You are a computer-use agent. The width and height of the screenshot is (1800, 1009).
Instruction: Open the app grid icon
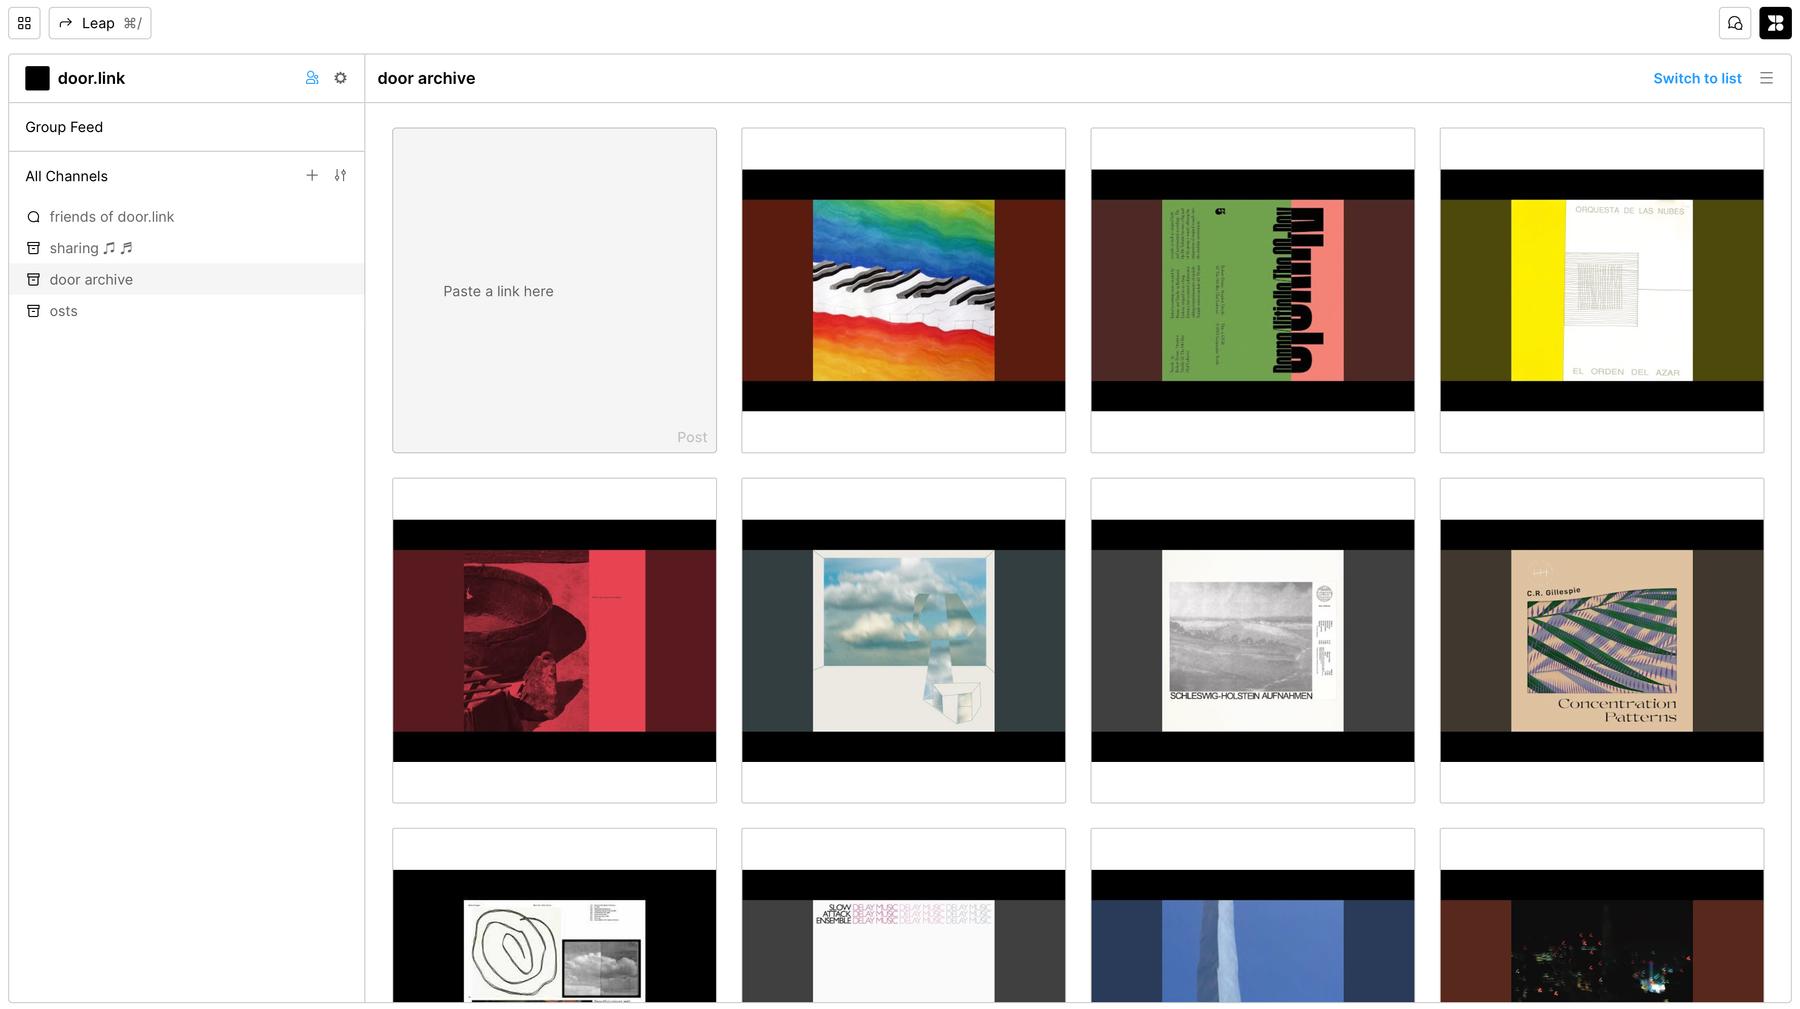point(25,23)
